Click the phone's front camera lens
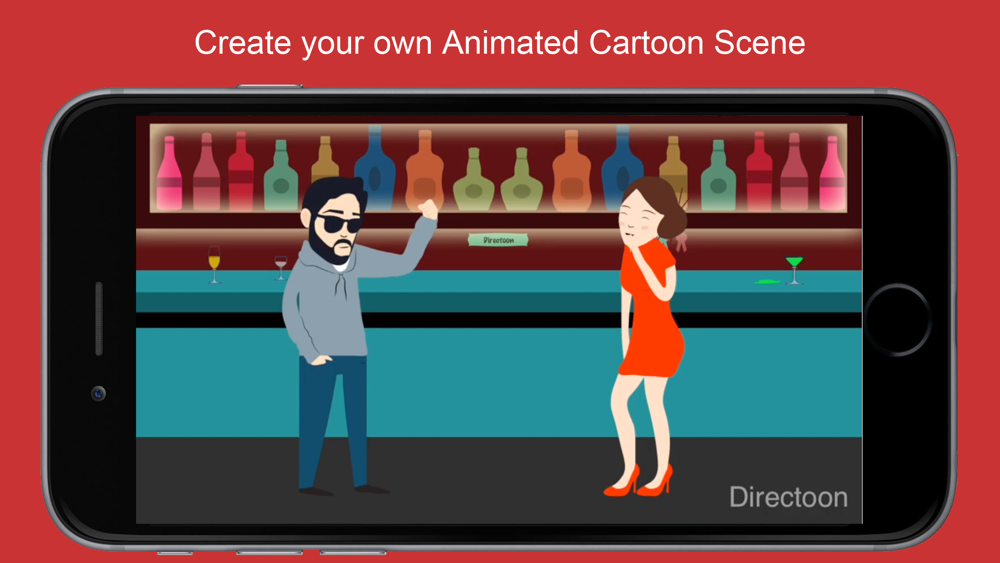 pyautogui.click(x=98, y=393)
